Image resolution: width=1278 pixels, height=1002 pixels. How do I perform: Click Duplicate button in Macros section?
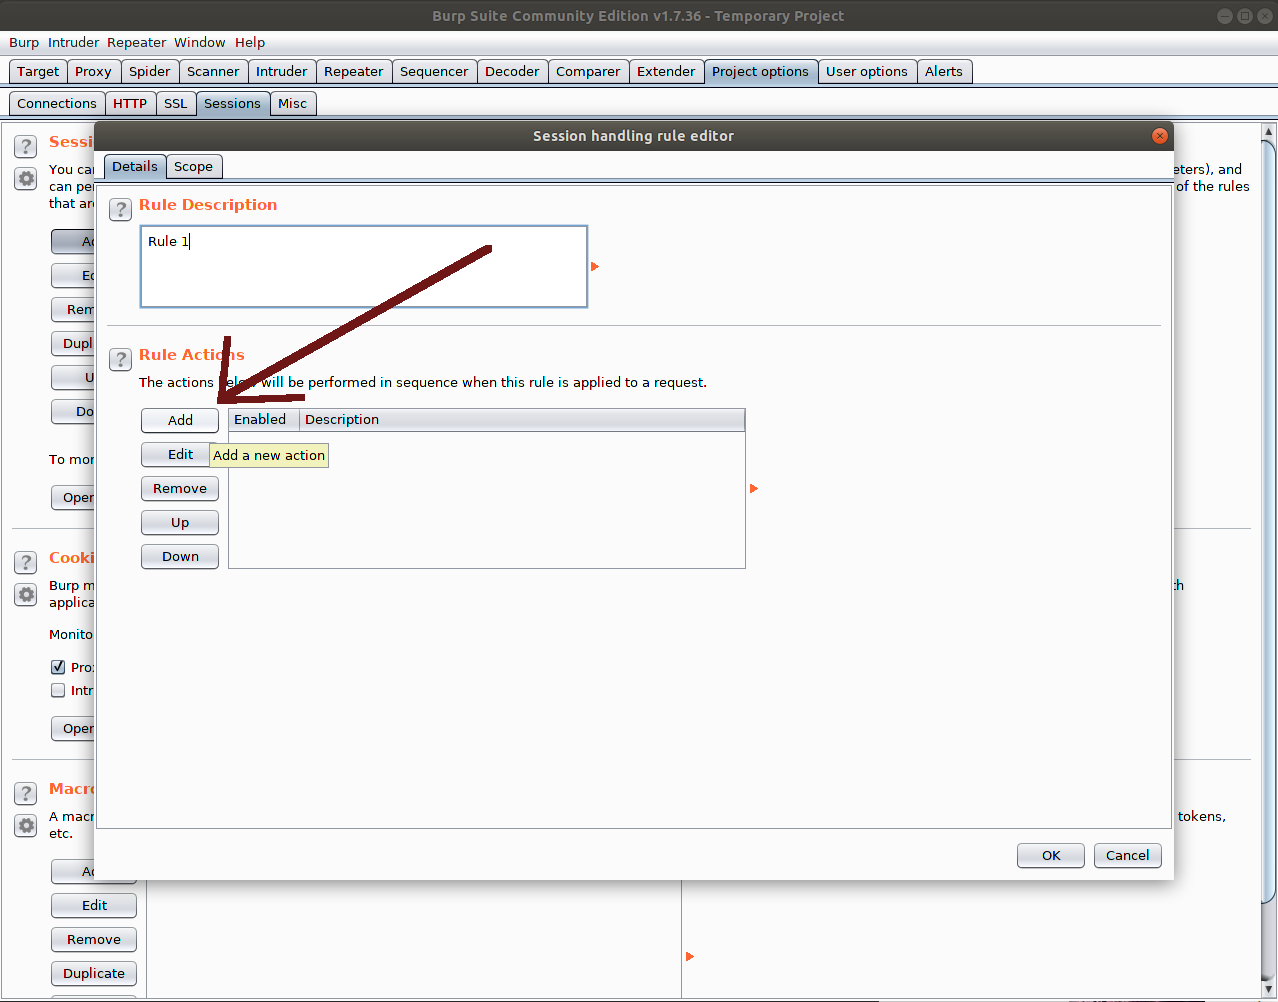coord(94,974)
